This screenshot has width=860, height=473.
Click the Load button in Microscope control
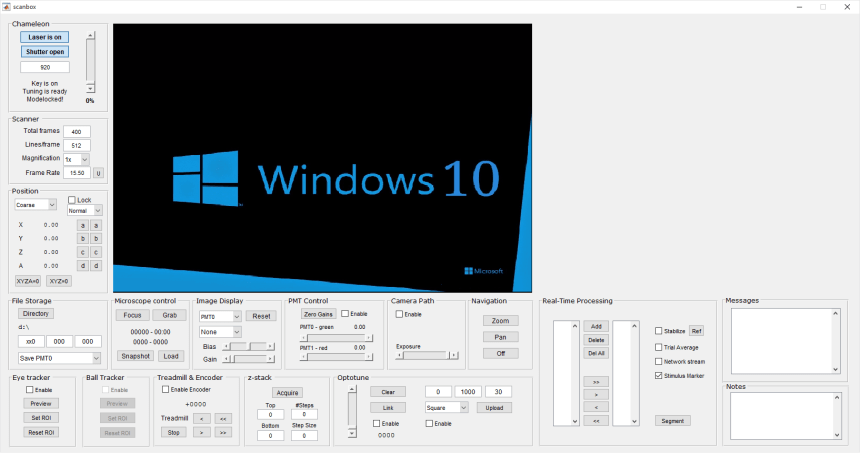pyautogui.click(x=171, y=356)
